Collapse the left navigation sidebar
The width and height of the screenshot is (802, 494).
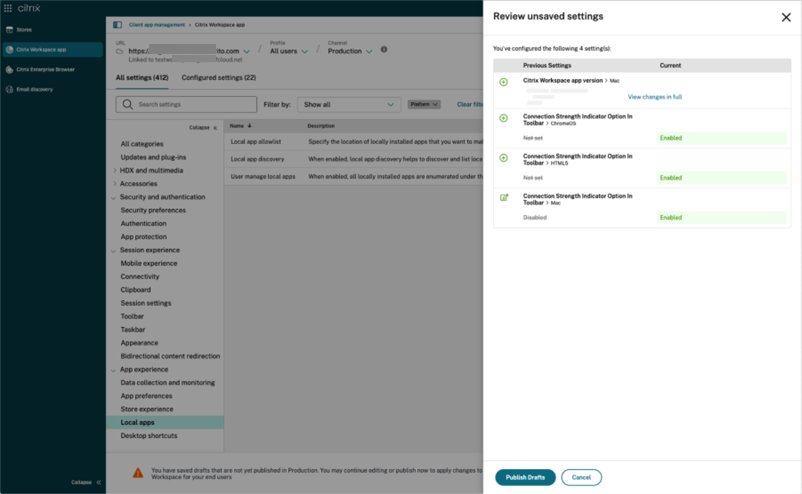(86, 482)
